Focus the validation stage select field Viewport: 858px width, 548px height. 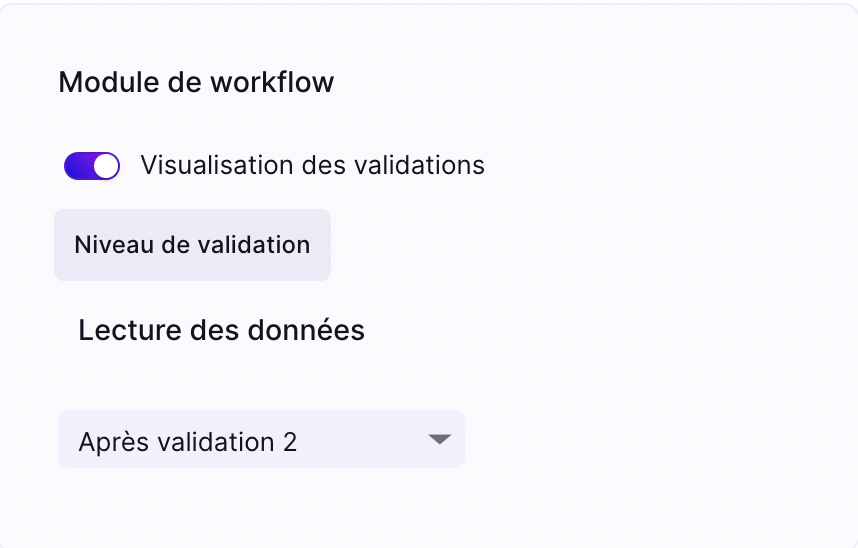[x=261, y=439]
